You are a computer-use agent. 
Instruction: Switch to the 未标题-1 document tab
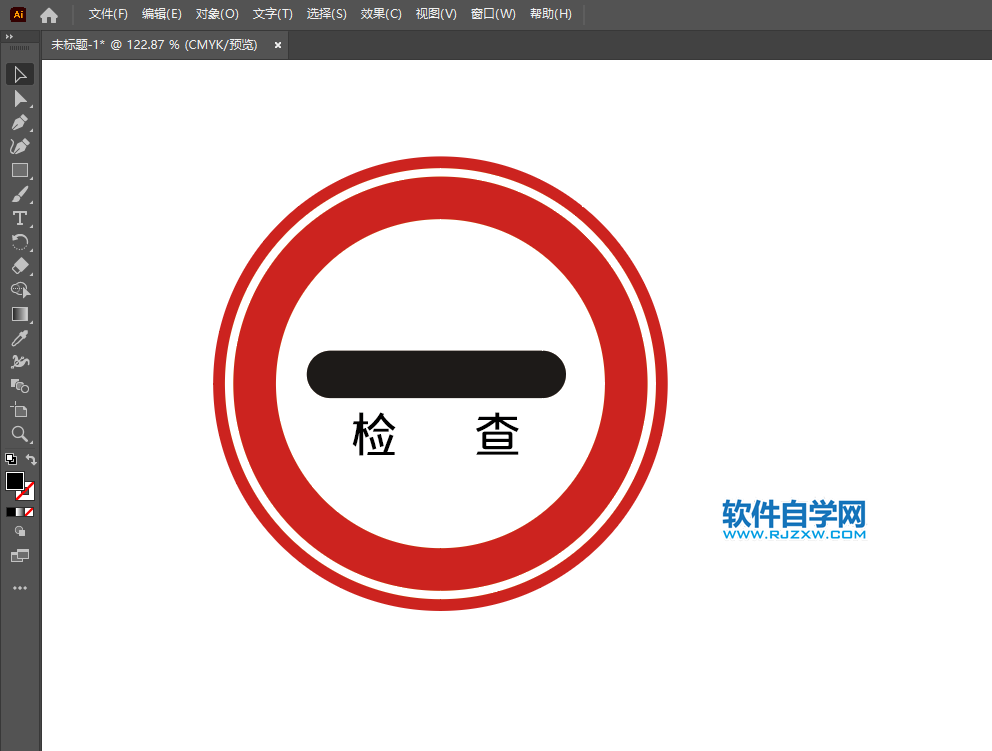pyautogui.click(x=150, y=44)
